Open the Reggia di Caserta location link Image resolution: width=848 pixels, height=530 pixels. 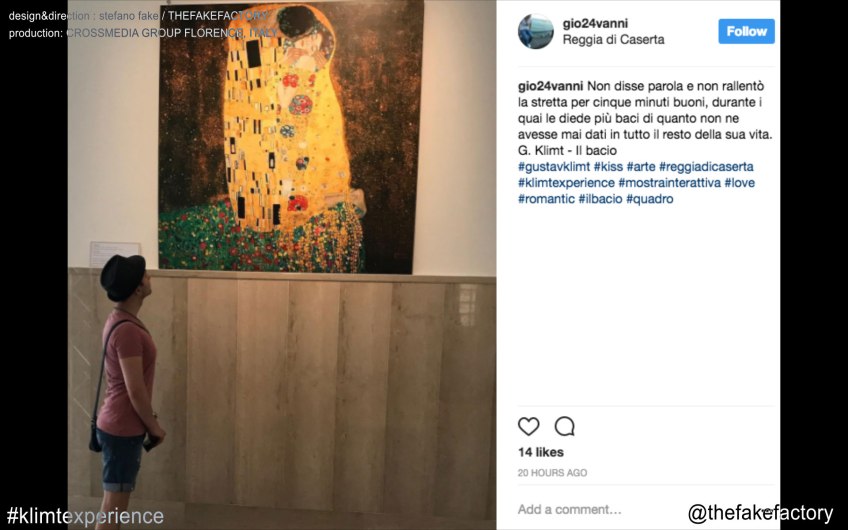click(613, 39)
